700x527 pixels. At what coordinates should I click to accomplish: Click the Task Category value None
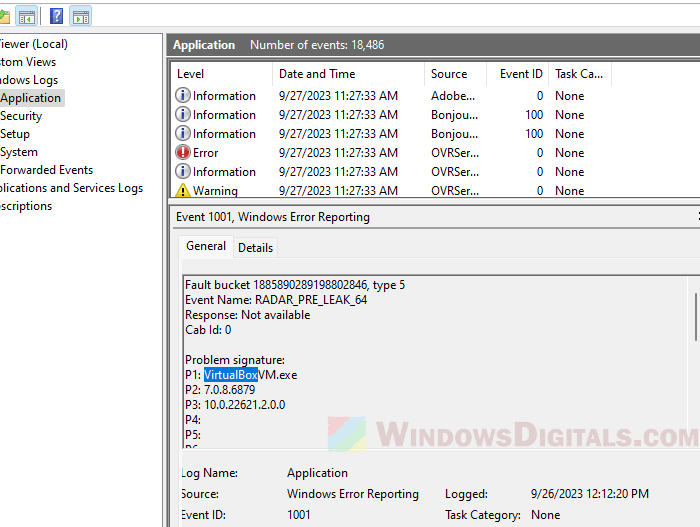546,514
